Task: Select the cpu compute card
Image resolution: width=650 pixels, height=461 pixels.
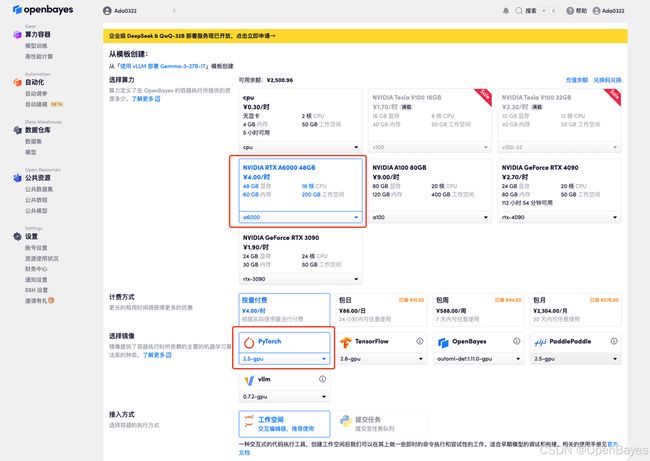Action: click(300, 122)
